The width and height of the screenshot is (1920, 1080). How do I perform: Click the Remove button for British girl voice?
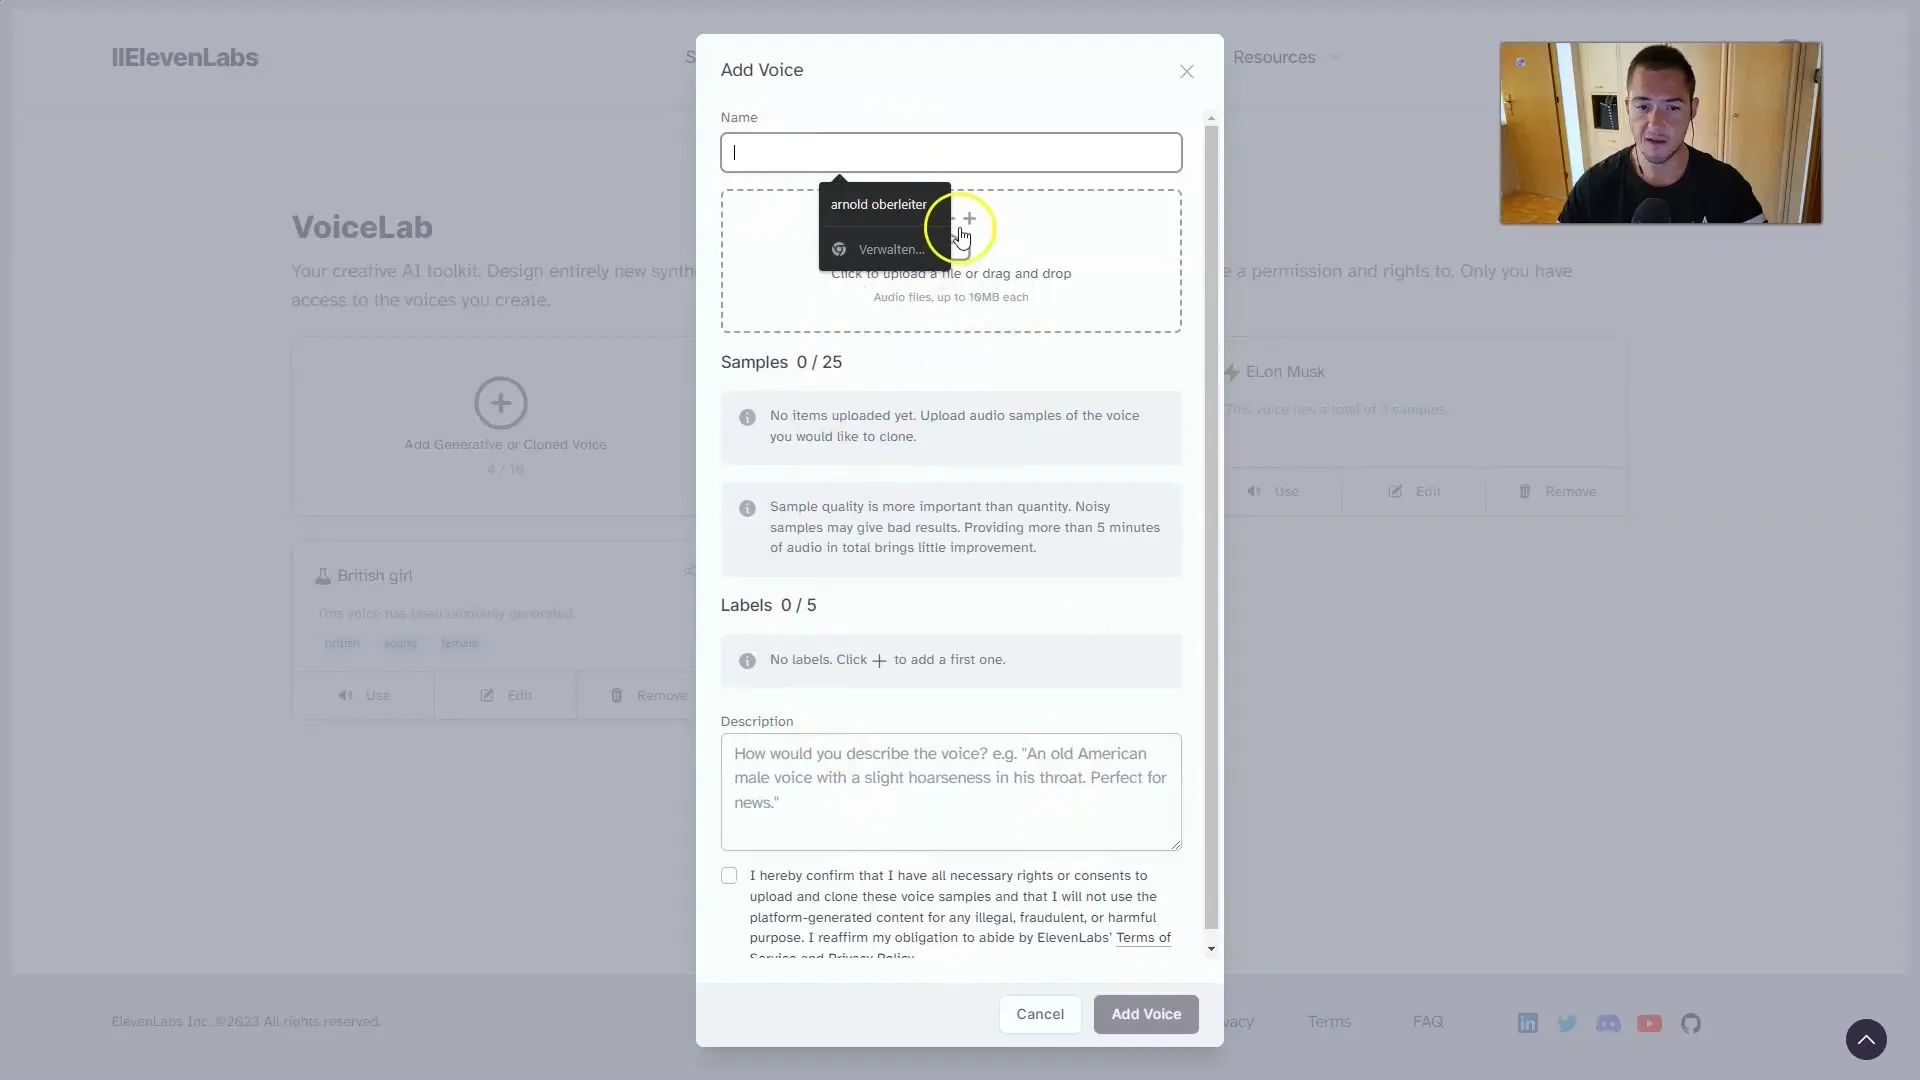[x=650, y=694]
